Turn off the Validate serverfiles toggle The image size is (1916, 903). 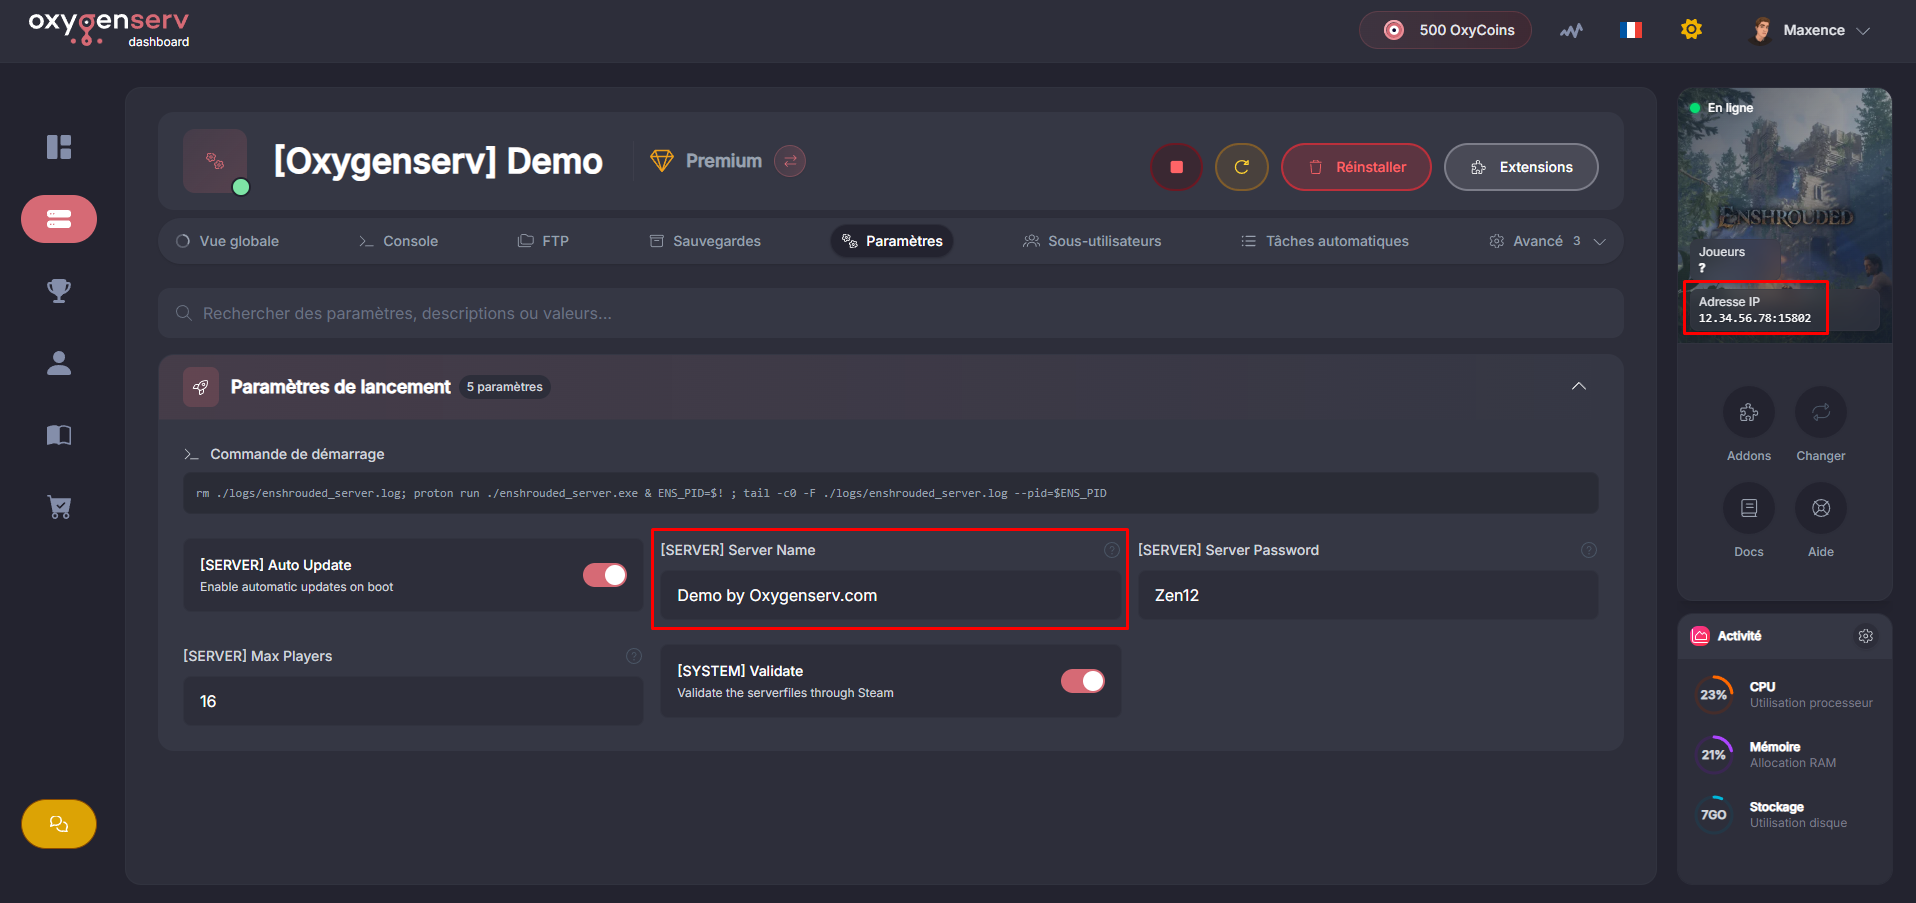click(x=1082, y=681)
